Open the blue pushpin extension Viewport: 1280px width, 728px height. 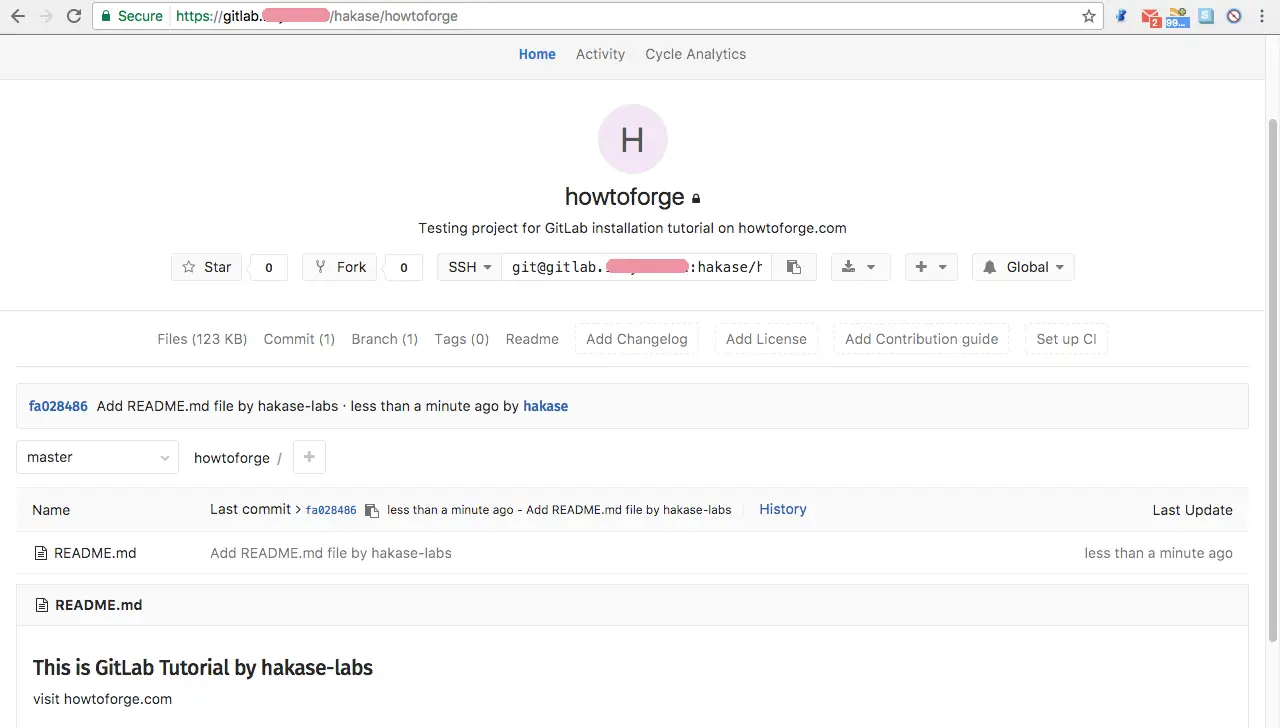(1122, 16)
